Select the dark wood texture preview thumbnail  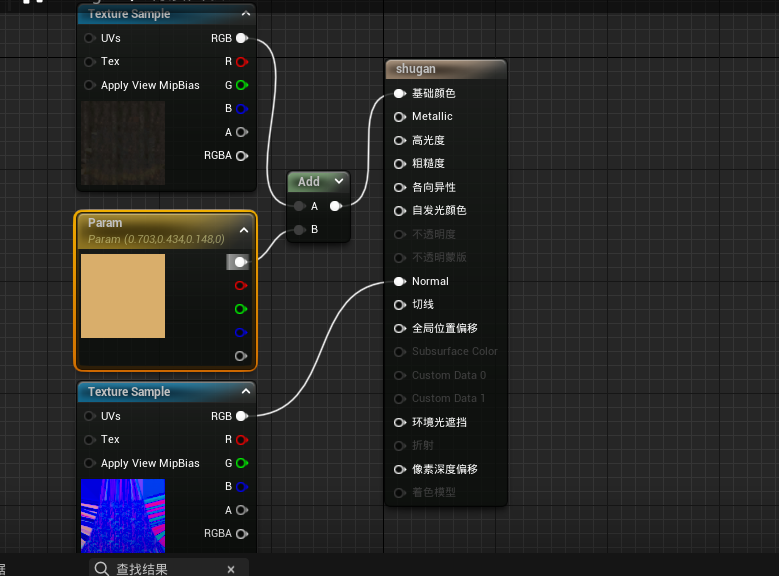123,143
